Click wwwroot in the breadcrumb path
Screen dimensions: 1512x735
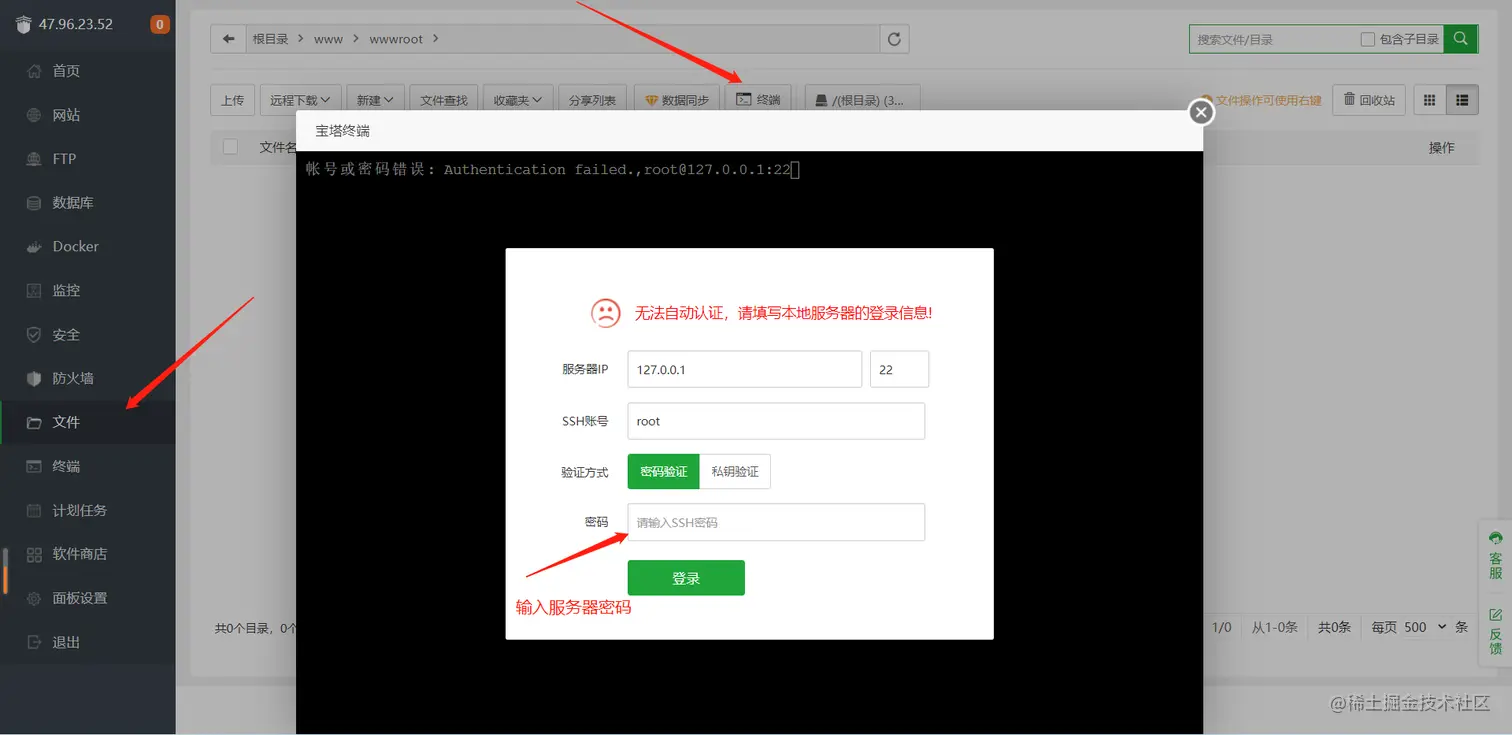click(396, 39)
